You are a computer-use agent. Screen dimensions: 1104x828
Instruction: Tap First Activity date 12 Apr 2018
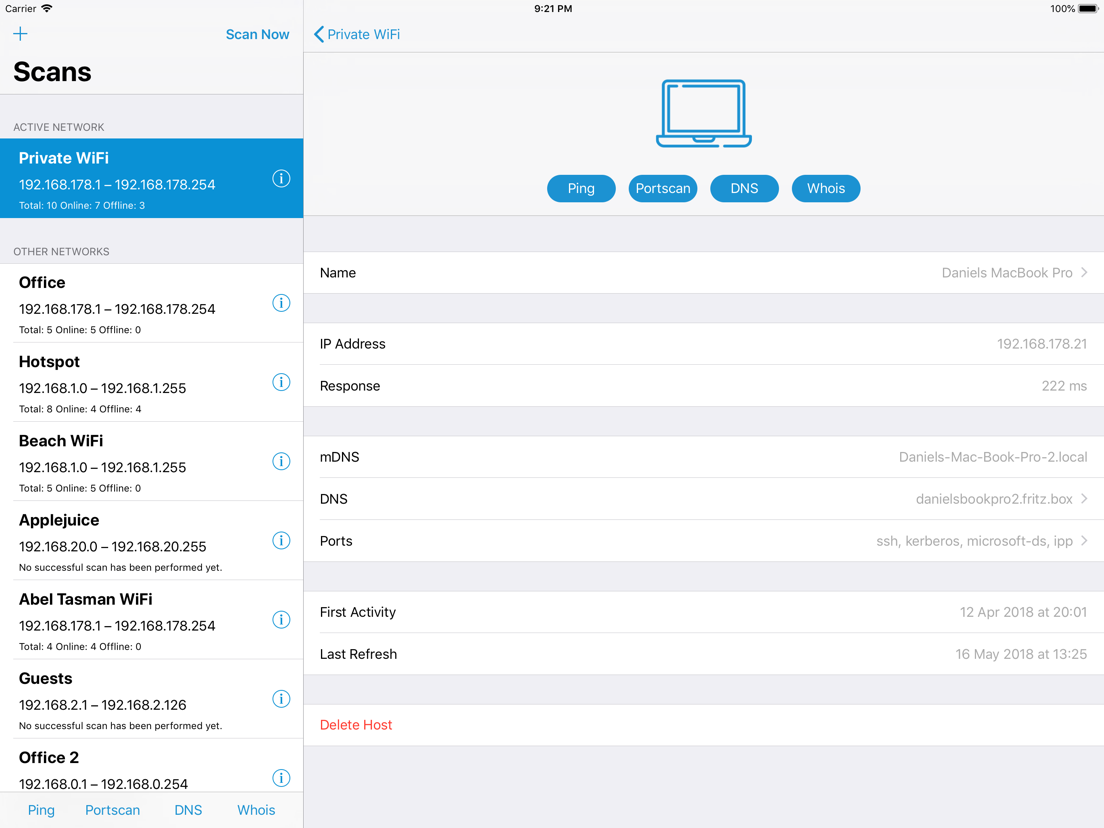[x=1023, y=613]
